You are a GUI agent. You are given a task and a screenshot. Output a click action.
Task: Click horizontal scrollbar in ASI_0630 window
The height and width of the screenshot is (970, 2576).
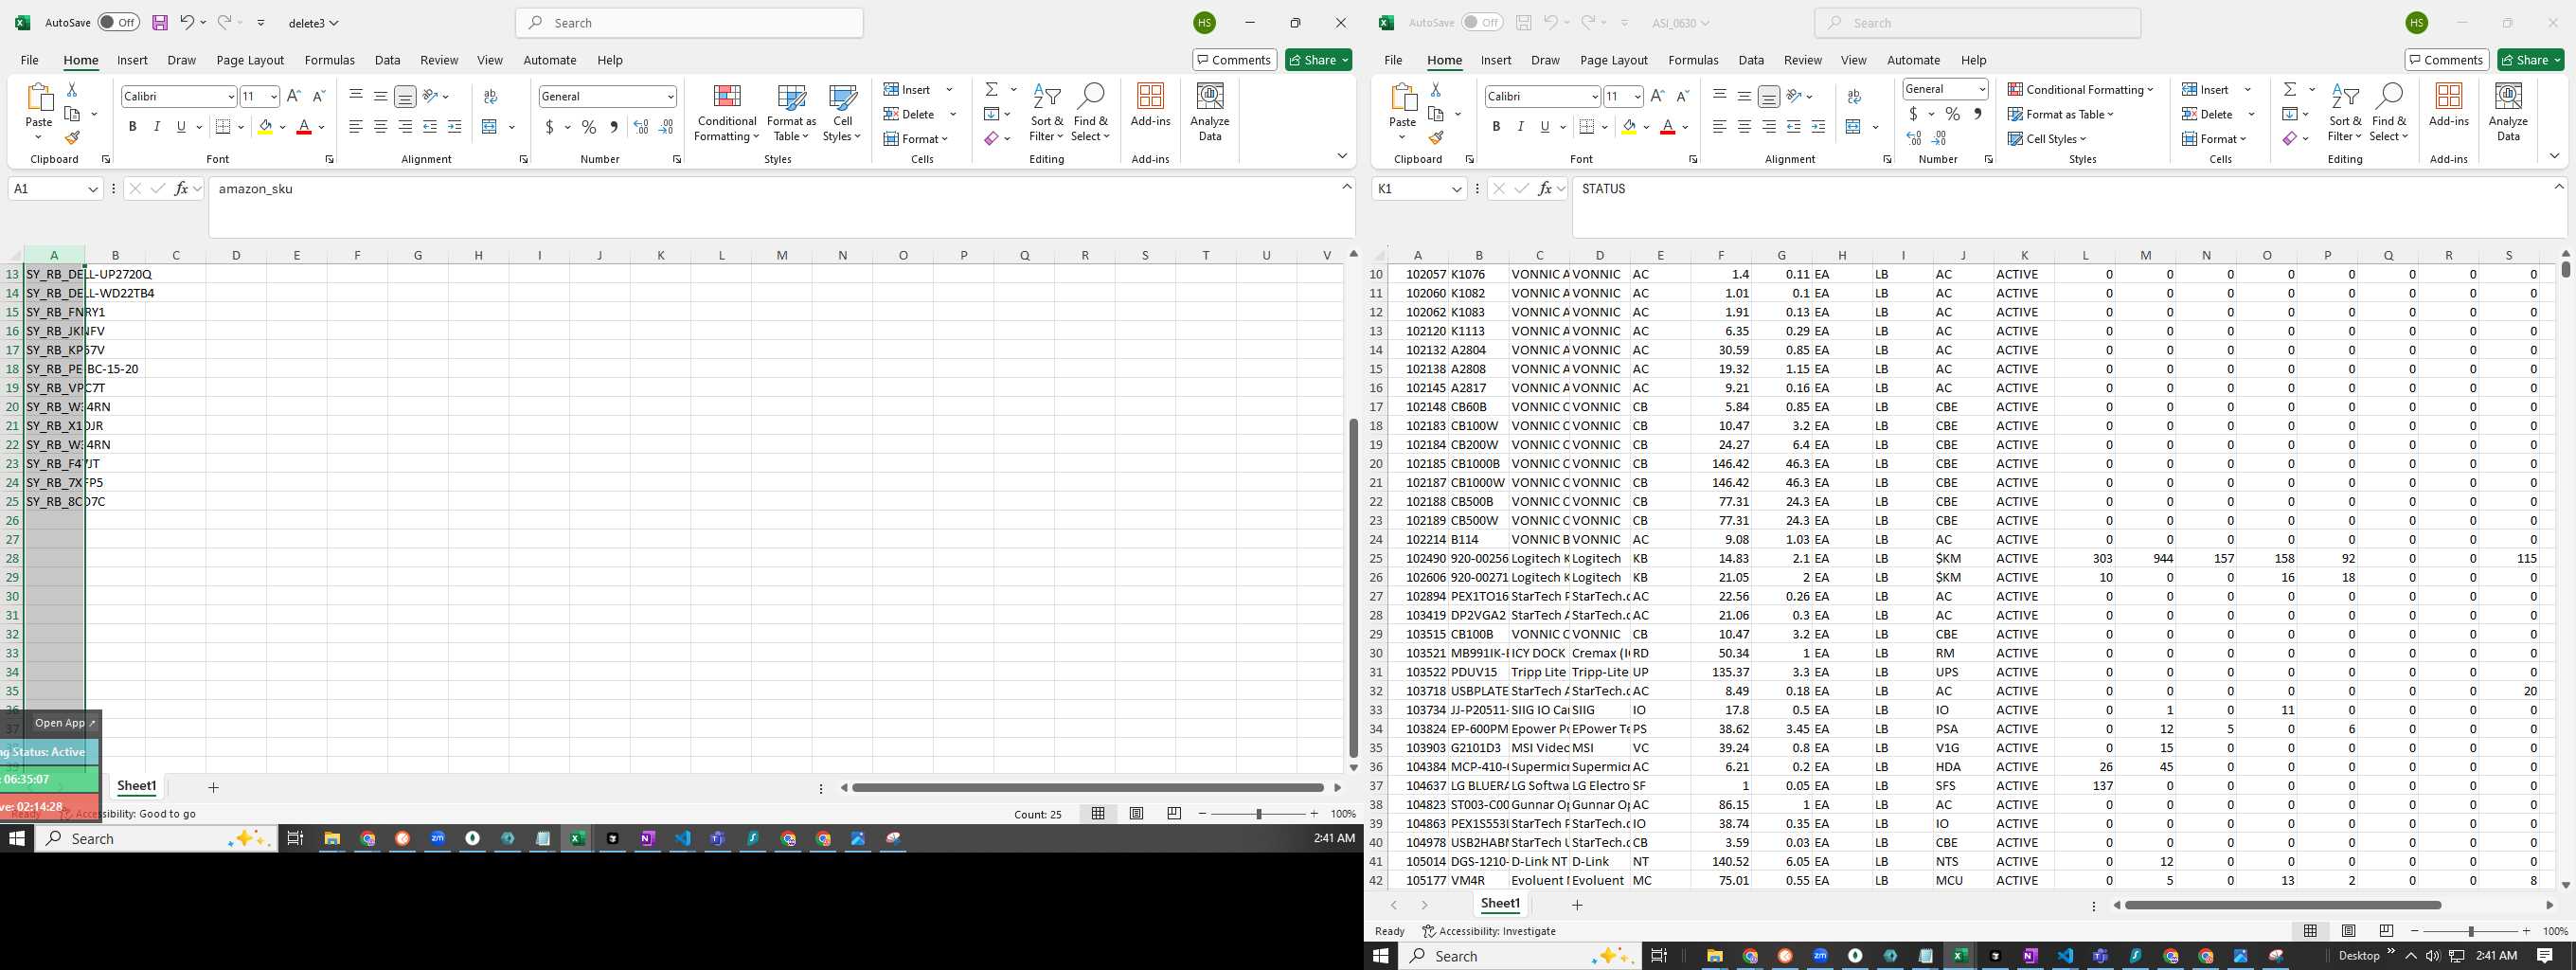click(x=2283, y=905)
